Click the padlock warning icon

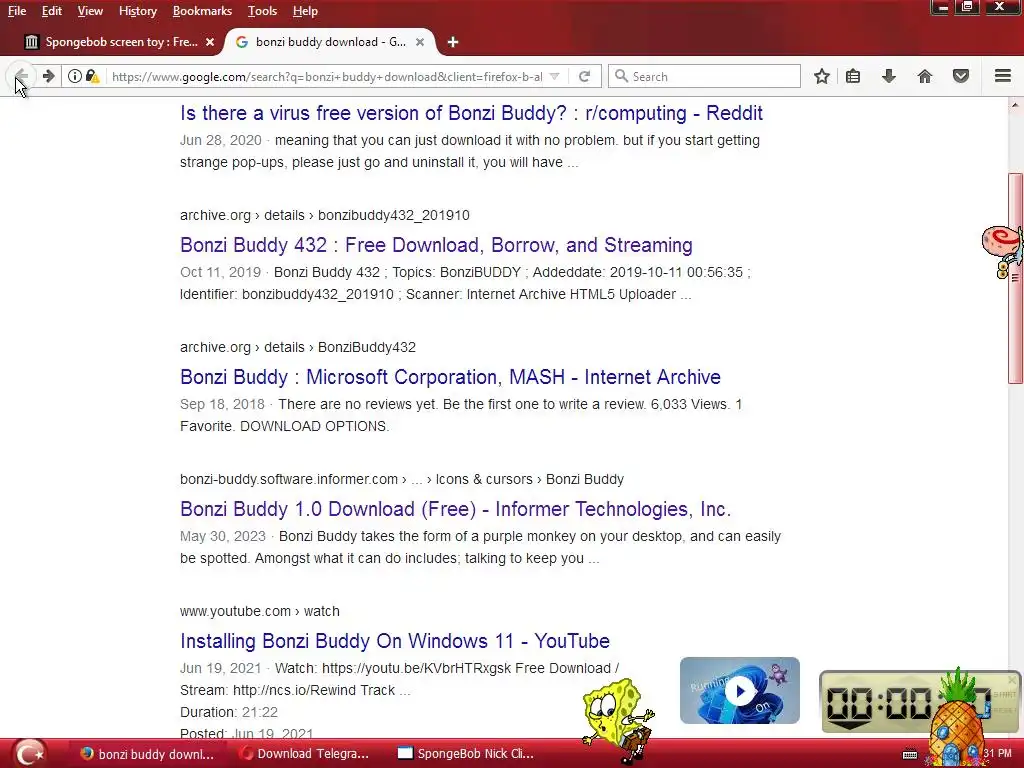[x=92, y=76]
